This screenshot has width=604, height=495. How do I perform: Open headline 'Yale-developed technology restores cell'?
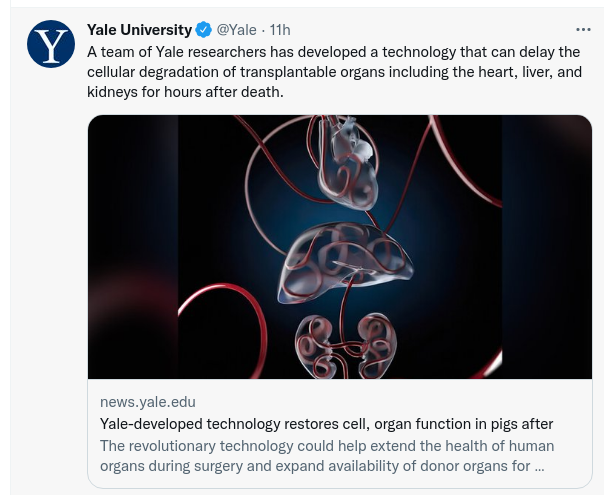click(326, 424)
